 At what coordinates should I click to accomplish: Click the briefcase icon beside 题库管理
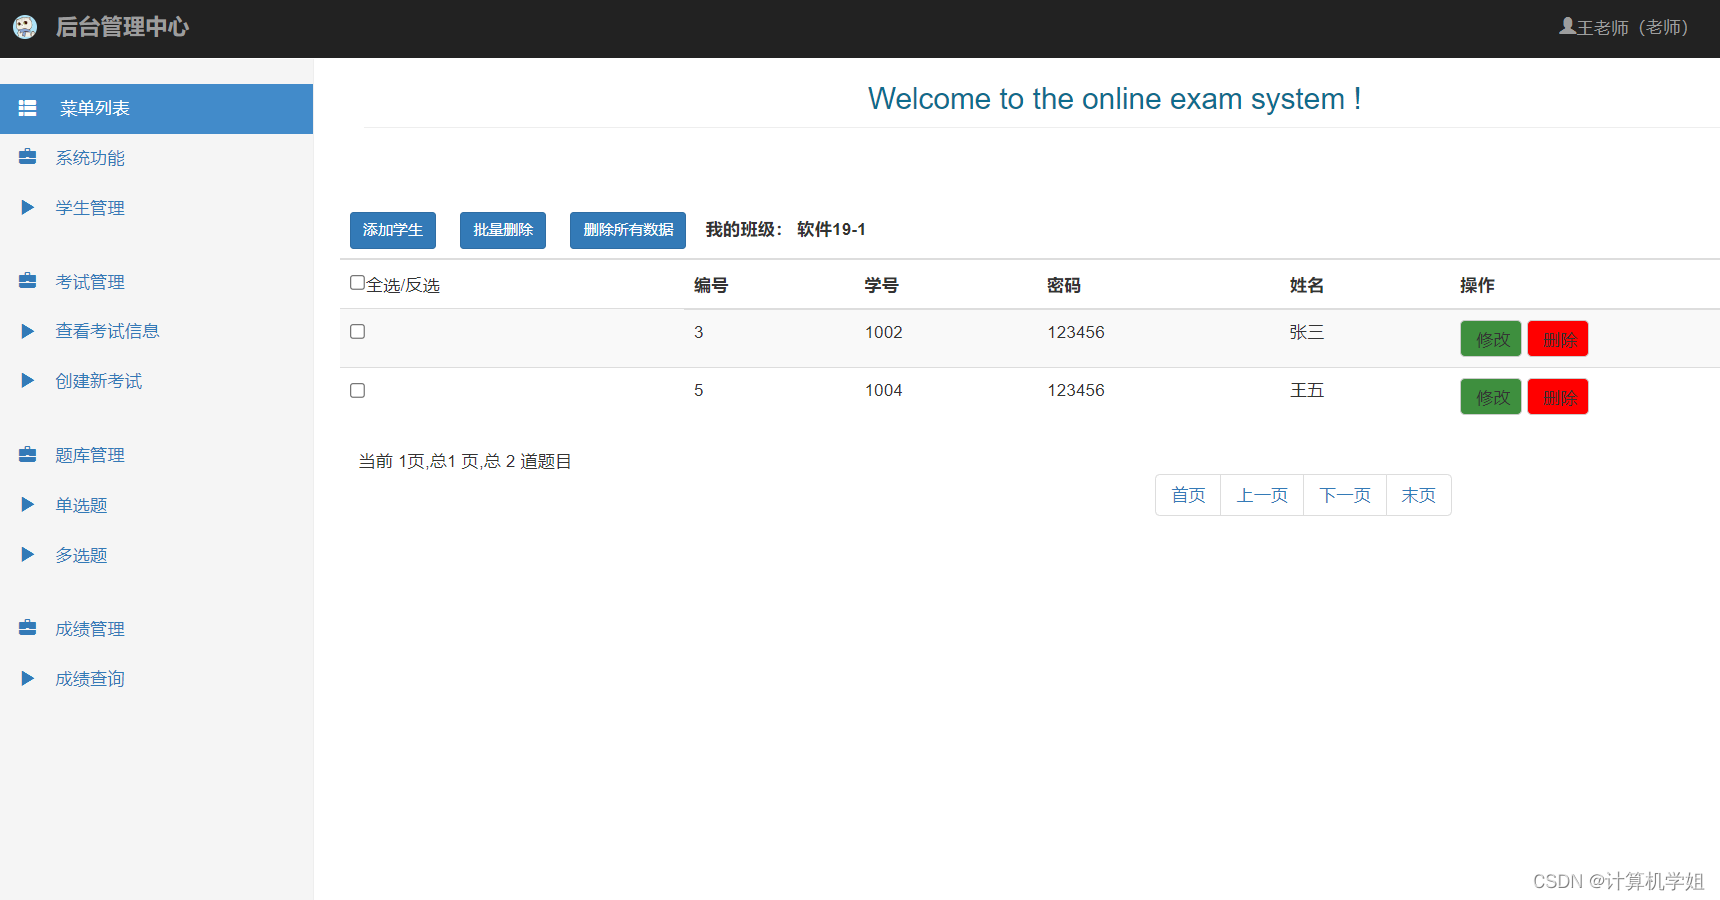tap(28, 455)
